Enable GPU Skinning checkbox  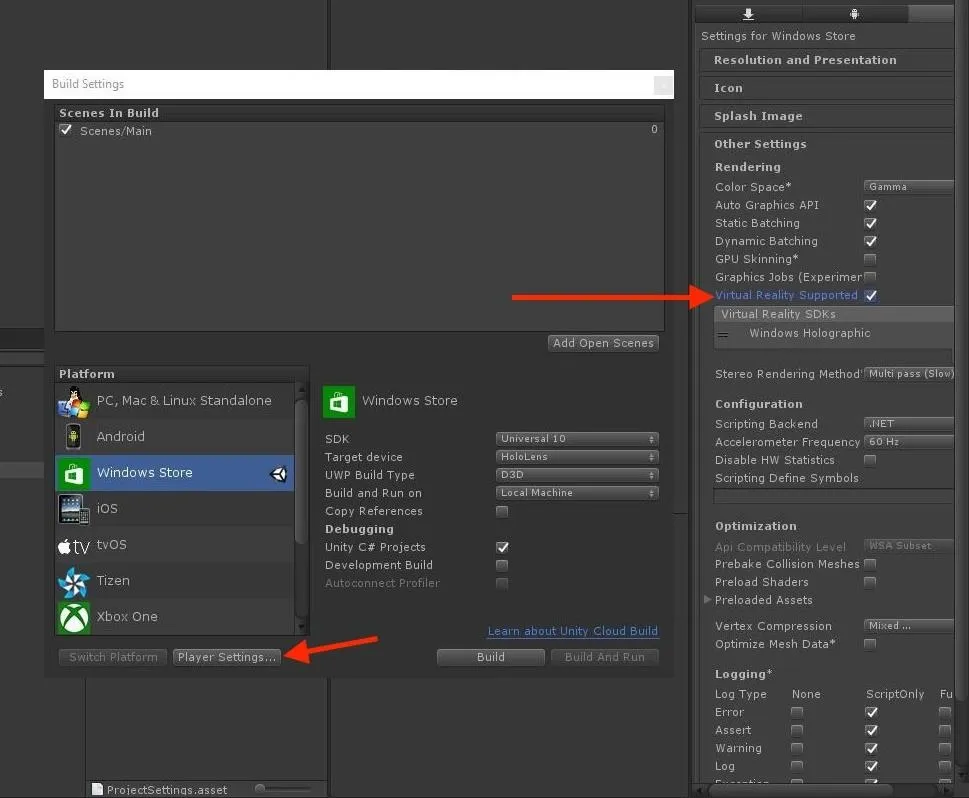(x=870, y=258)
